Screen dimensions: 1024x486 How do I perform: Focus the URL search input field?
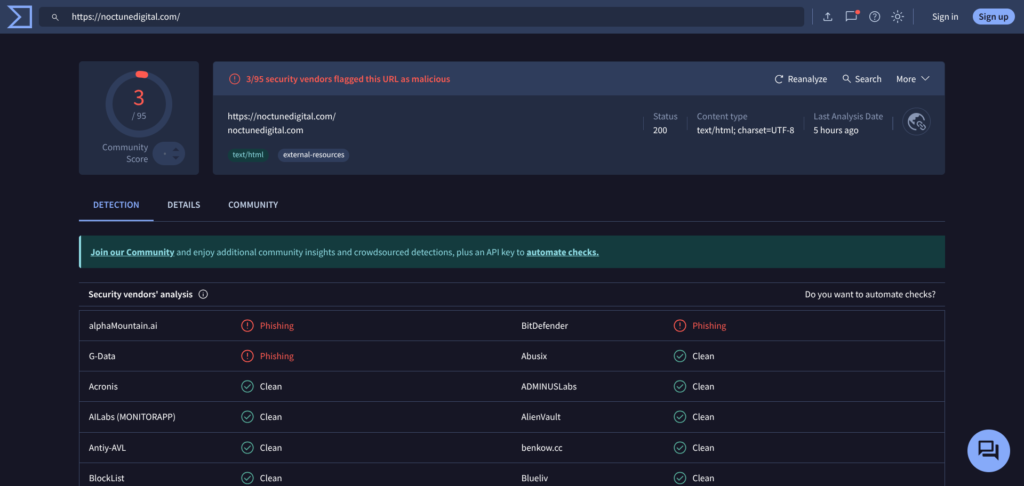[421, 17]
